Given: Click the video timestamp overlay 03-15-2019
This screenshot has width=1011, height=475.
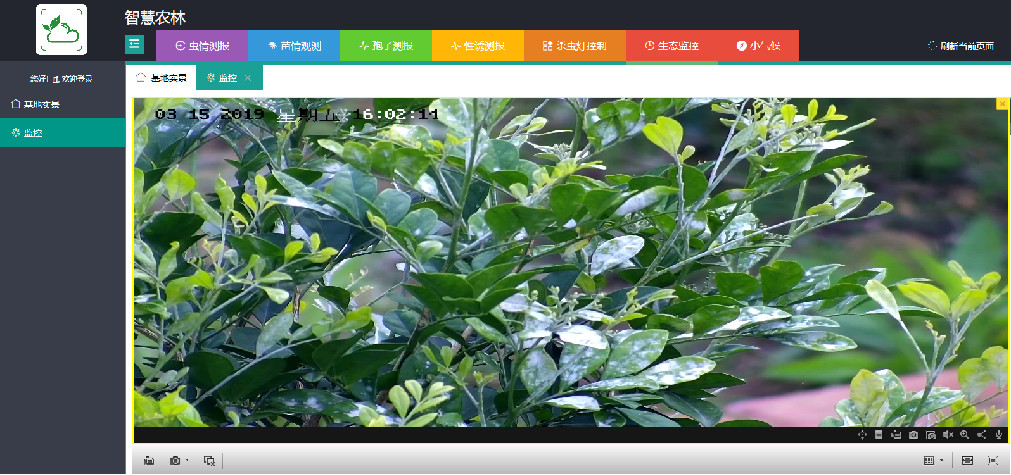Looking at the screenshot, I should [297, 115].
